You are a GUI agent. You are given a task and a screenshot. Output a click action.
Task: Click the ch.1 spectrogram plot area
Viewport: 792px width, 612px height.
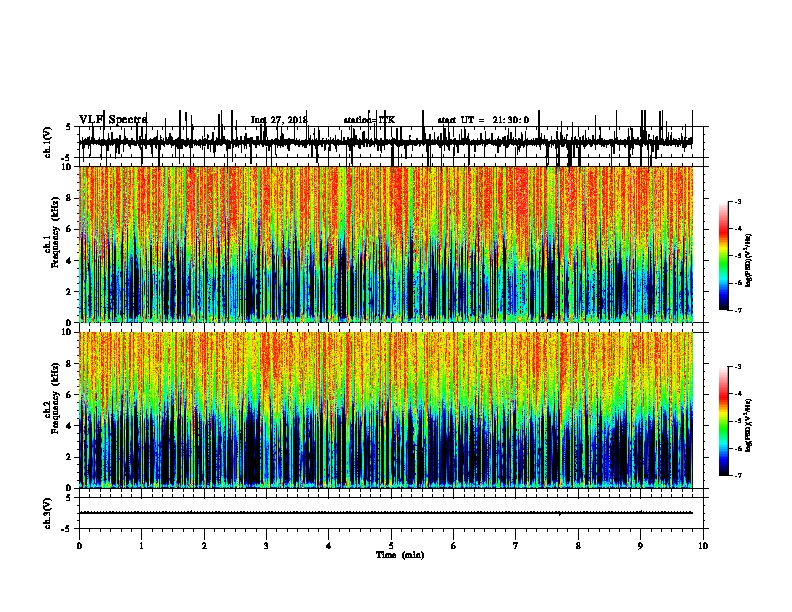[x=385, y=244]
